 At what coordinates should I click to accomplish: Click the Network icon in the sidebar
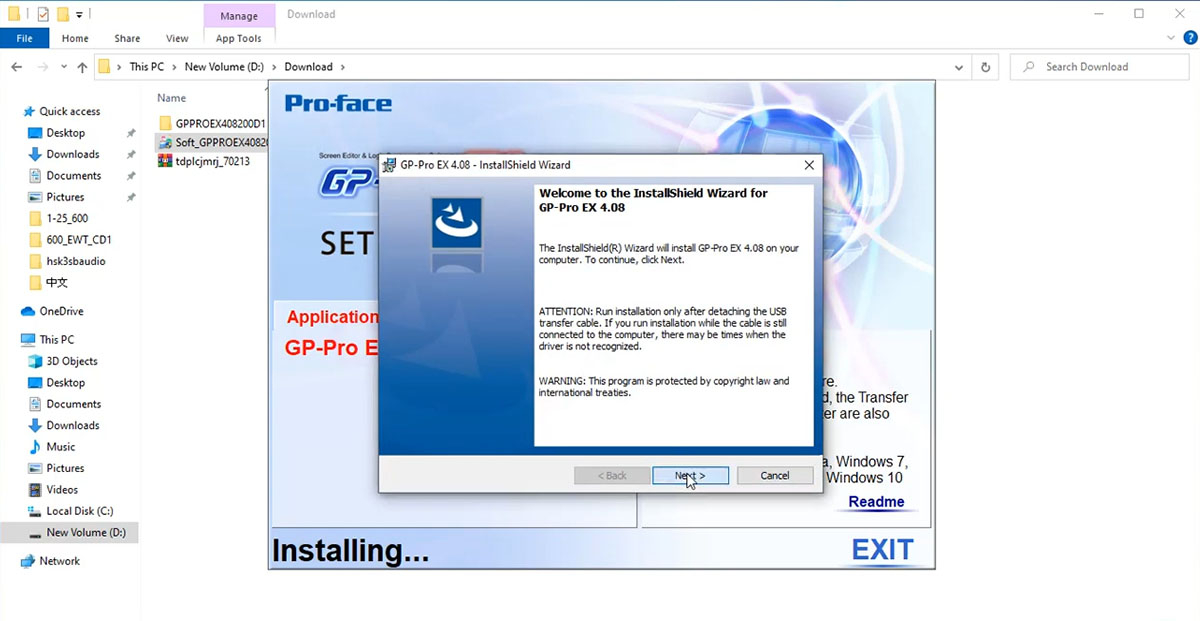click(28, 561)
